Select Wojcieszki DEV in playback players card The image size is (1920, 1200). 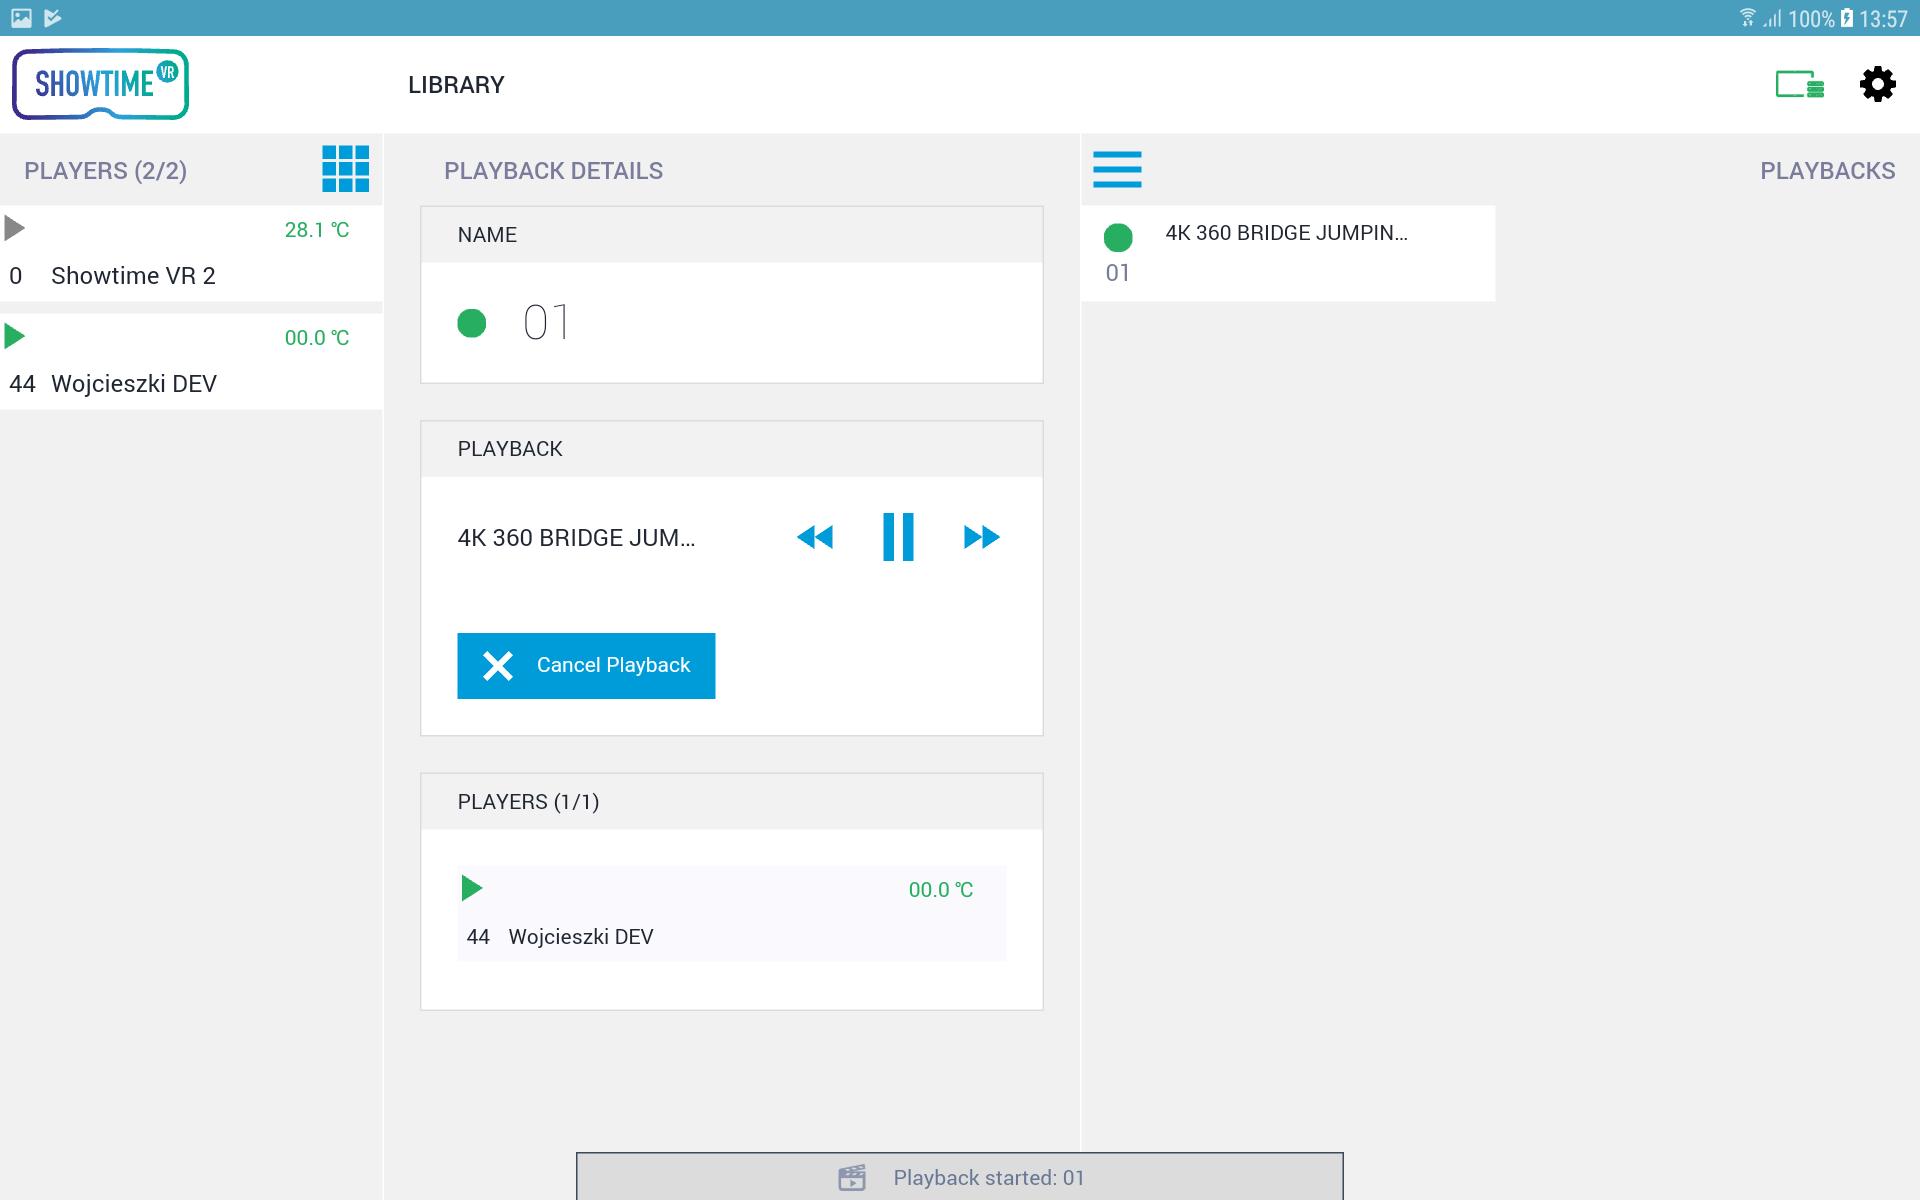tap(731, 913)
